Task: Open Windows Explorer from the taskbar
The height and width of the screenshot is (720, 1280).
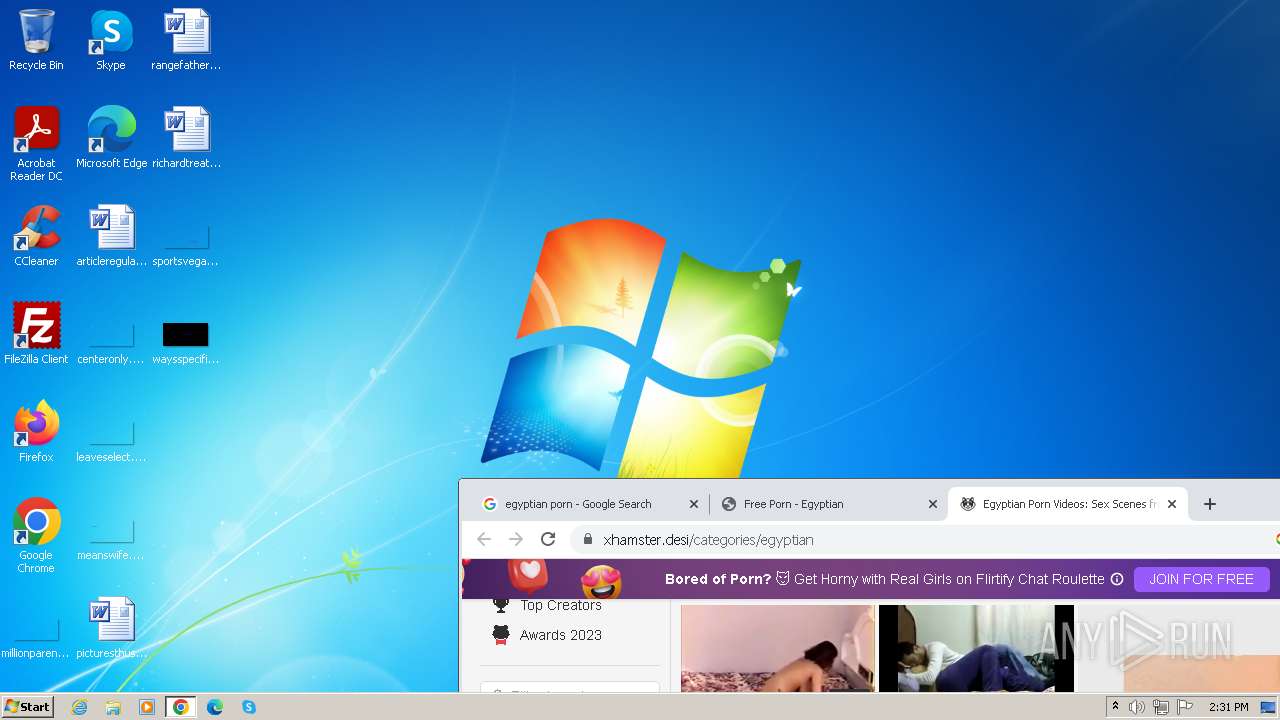Action: pos(113,707)
